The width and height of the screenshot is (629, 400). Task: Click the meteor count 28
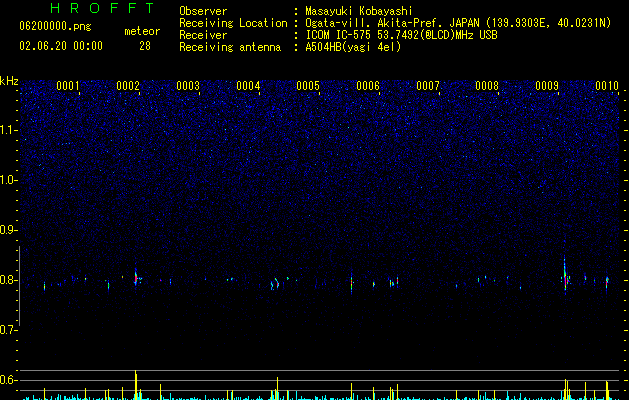pyautogui.click(x=145, y=46)
